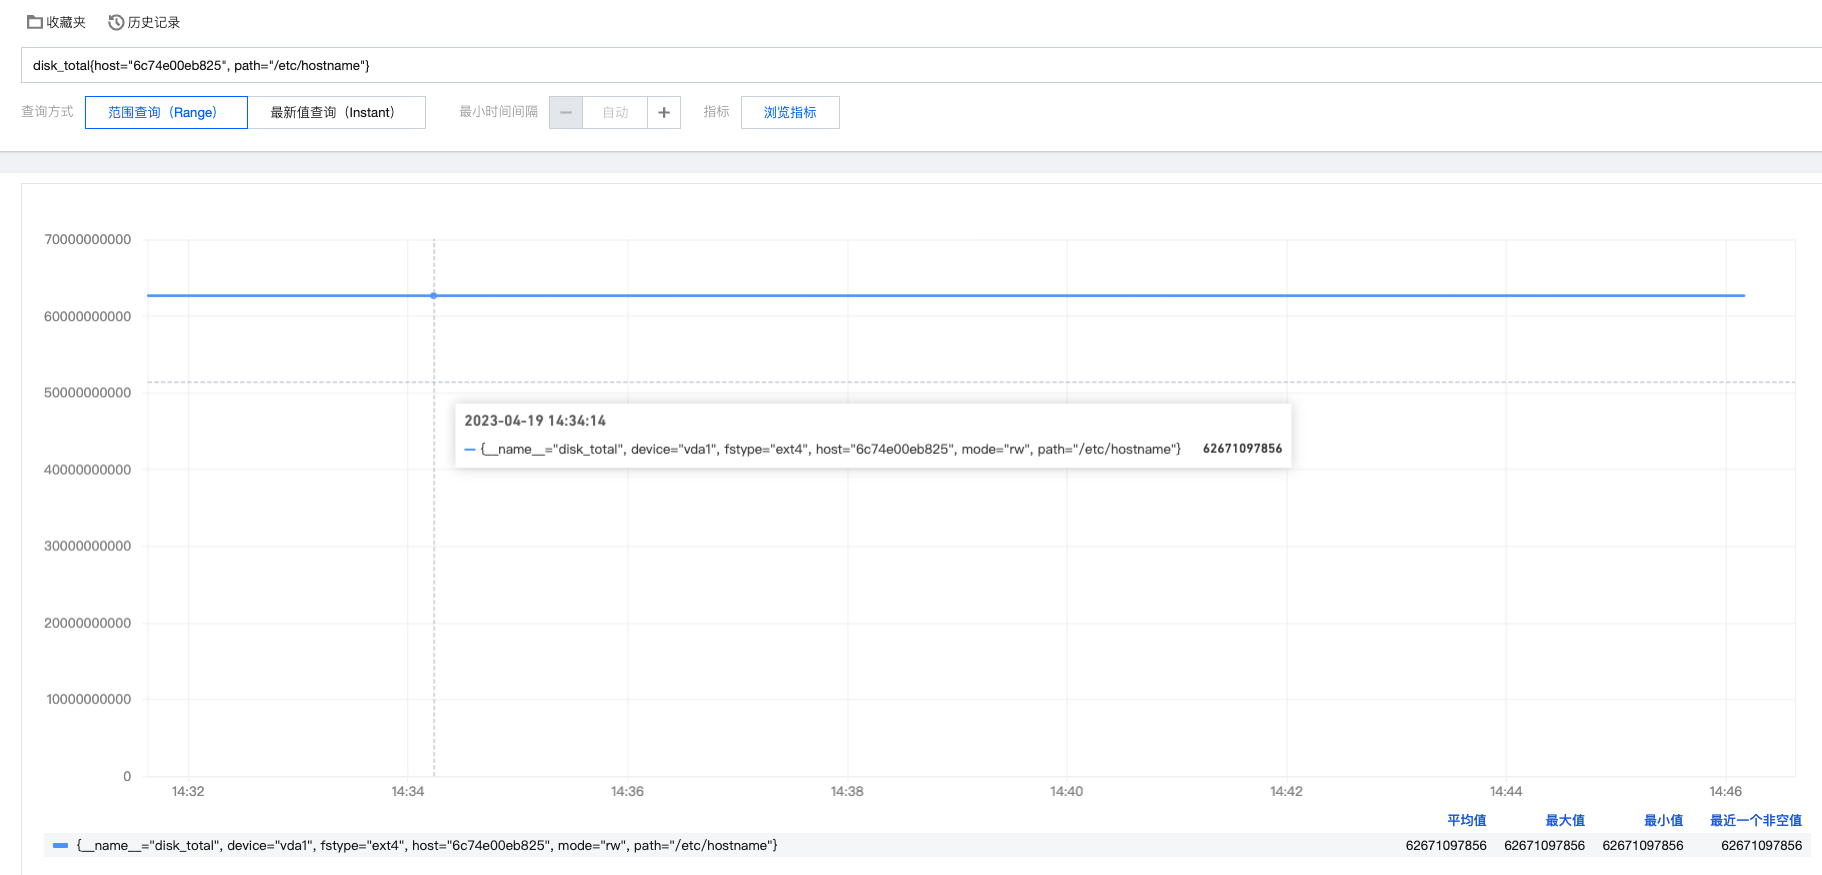Open the 历史记录 history clock icon

[x=116, y=22]
